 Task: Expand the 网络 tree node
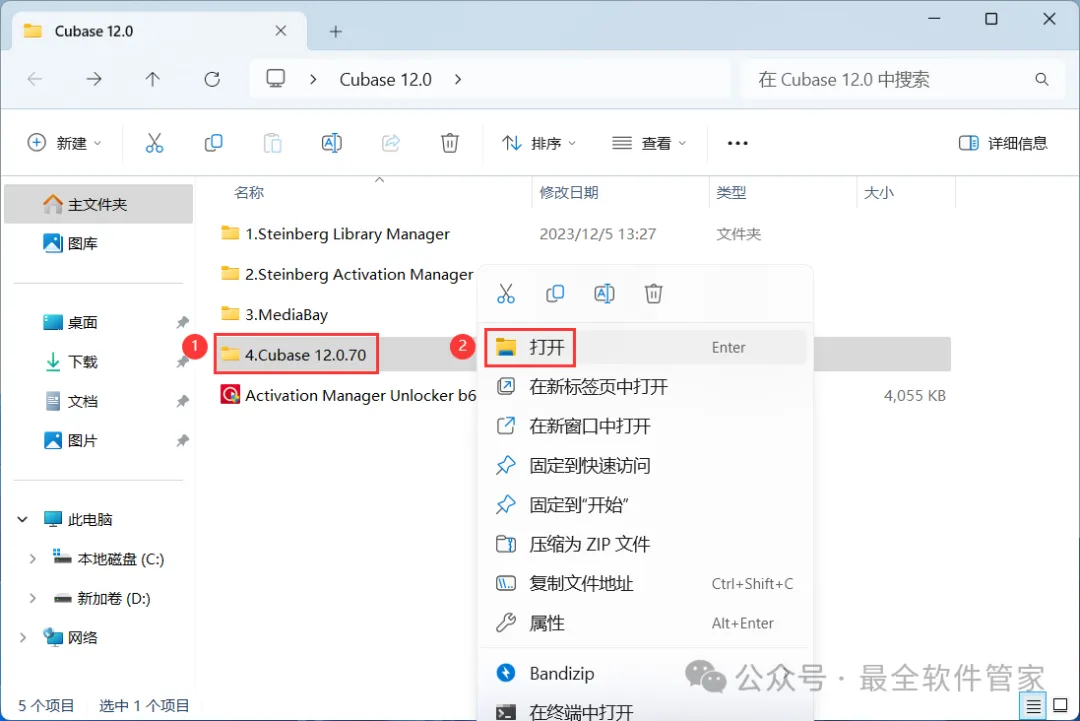(x=23, y=638)
